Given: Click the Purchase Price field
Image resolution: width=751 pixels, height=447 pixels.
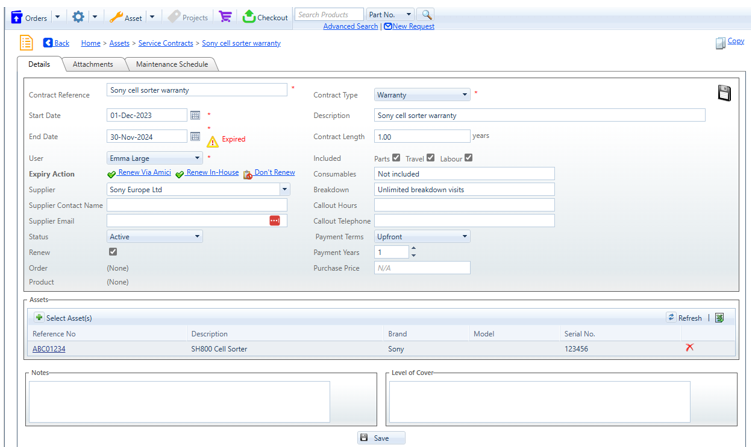Looking at the screenshot, I should 422,268.
